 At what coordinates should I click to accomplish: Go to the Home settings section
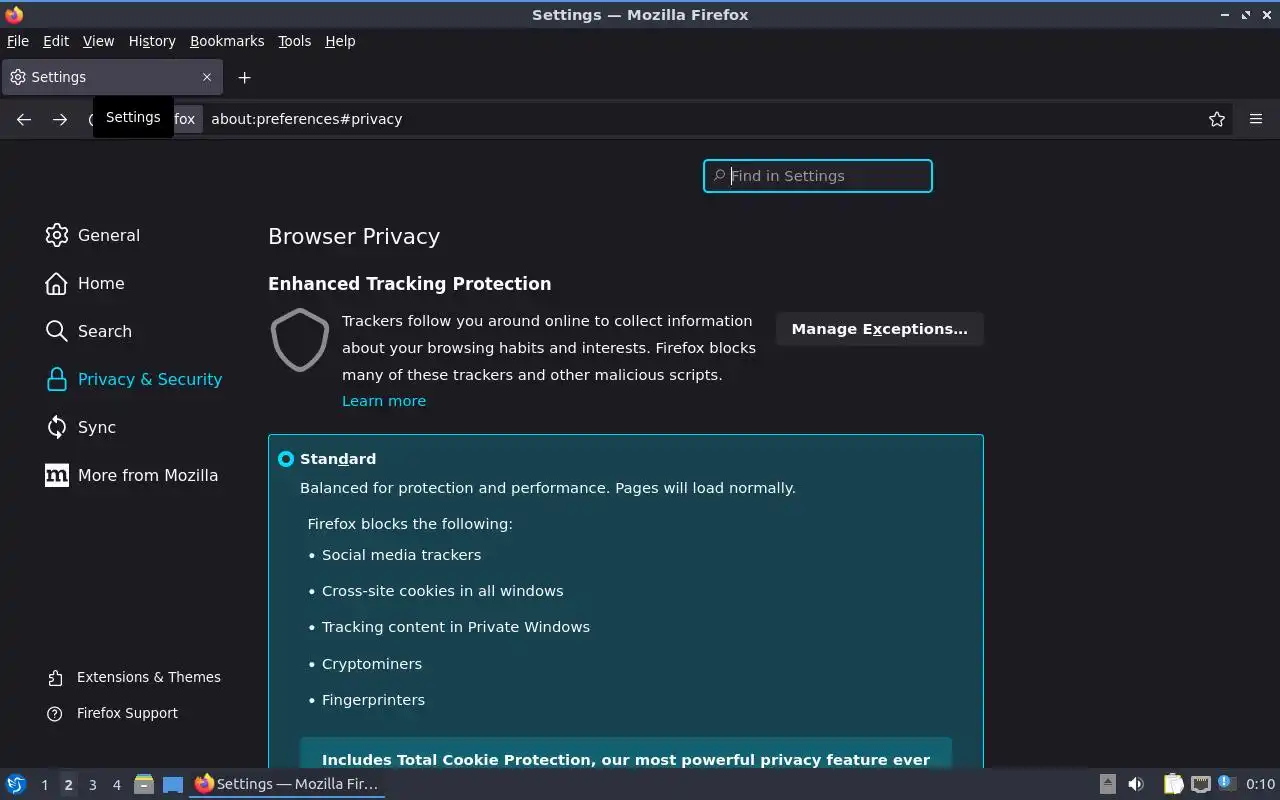pyautogui.click(x=85, y=283)
